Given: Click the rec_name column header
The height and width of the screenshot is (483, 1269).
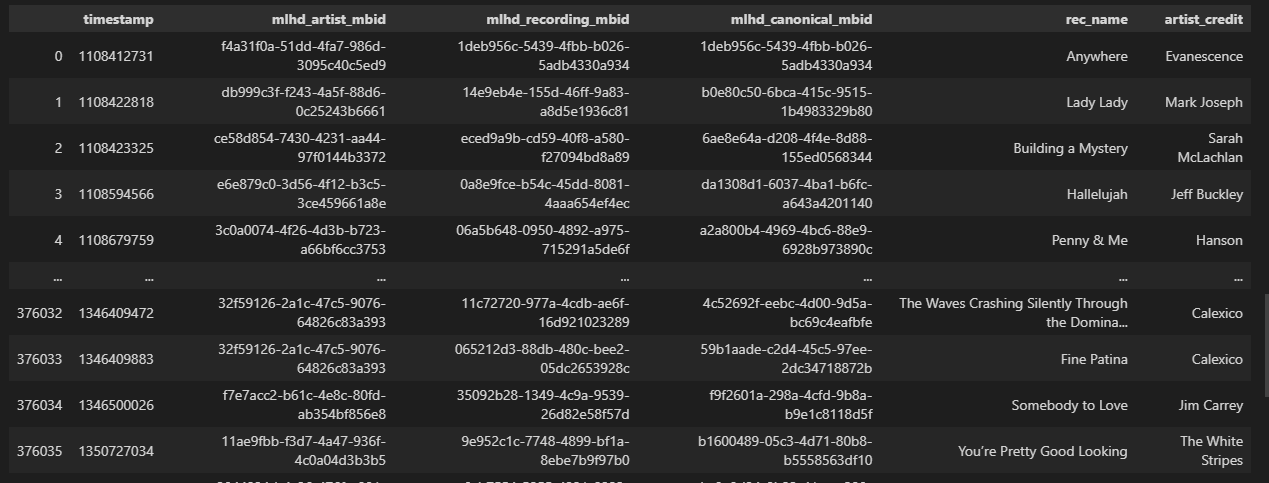Looking at the screenshot, I should tap(1096, 19).
